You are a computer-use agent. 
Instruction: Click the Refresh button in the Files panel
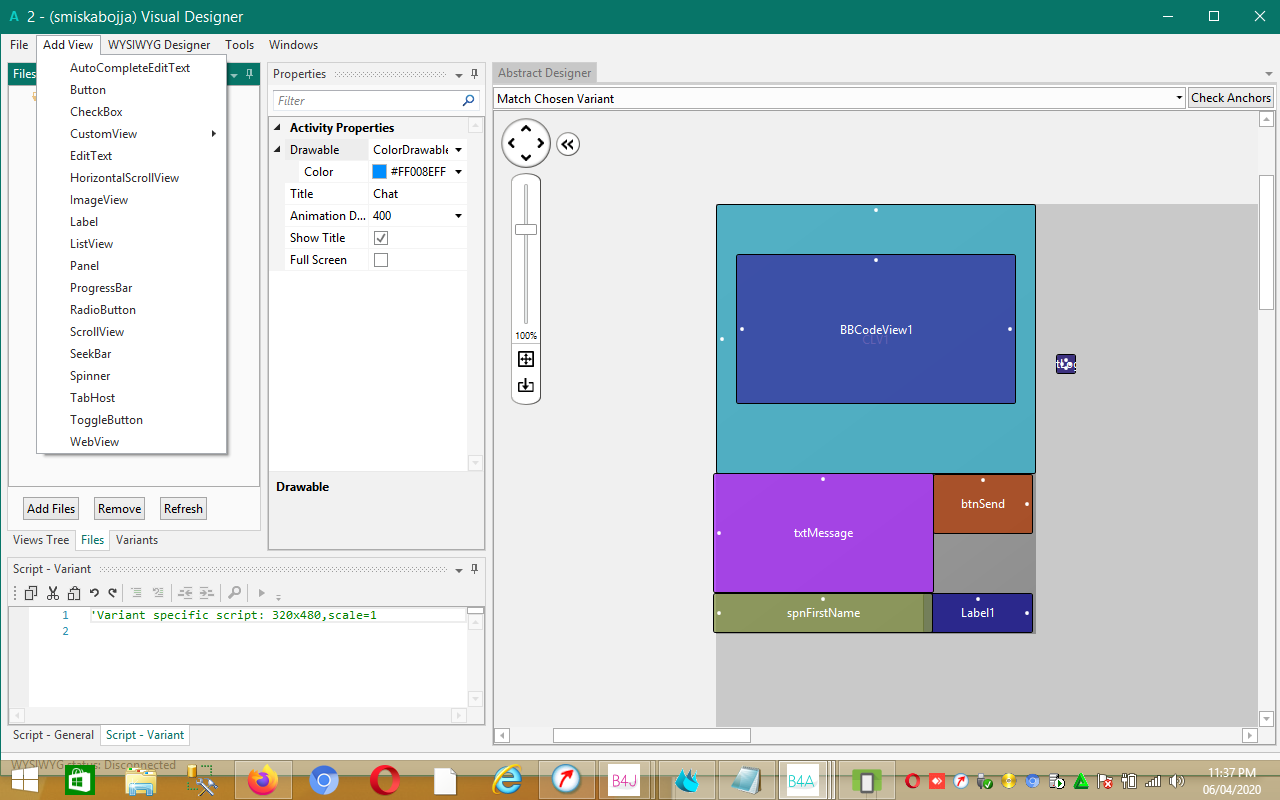pyautogui.click(x=182, y=508)
